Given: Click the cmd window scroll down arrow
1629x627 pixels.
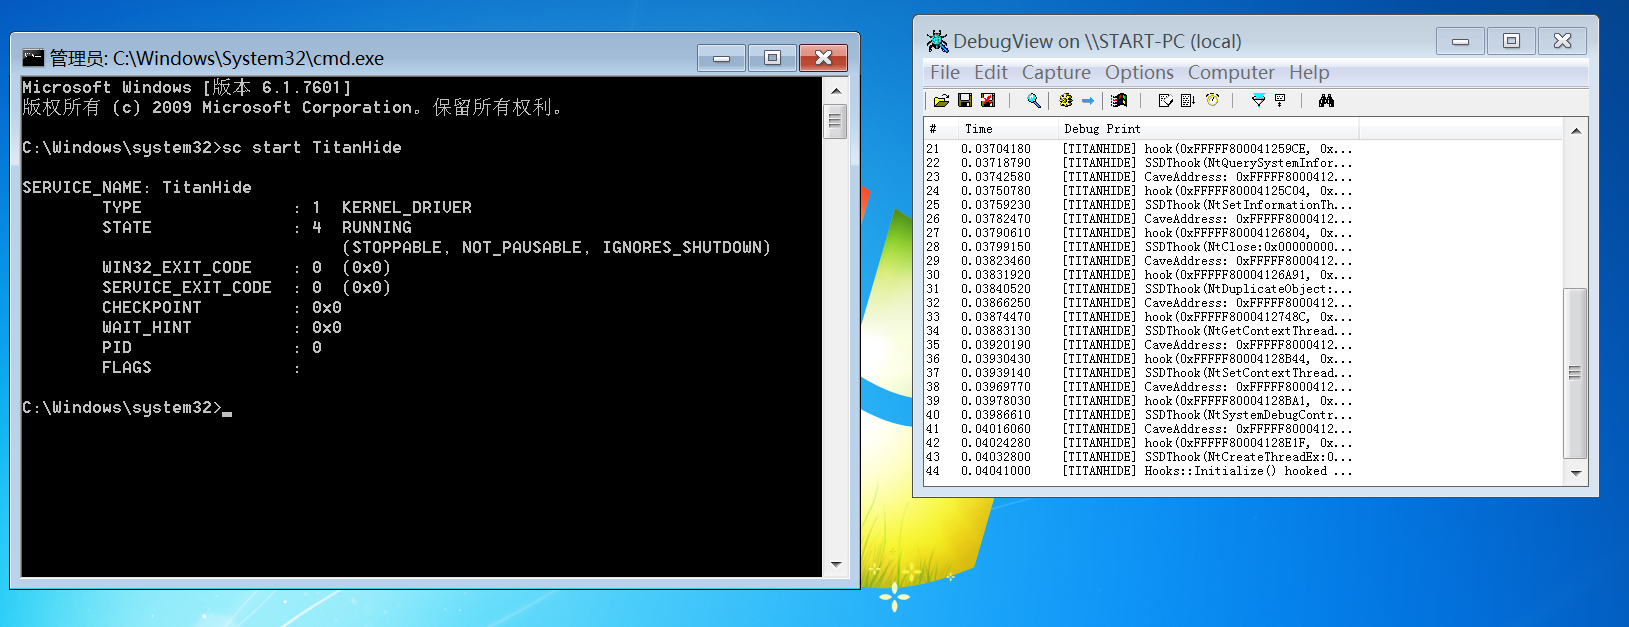Looking at the screenshot, I should (836, 565).
